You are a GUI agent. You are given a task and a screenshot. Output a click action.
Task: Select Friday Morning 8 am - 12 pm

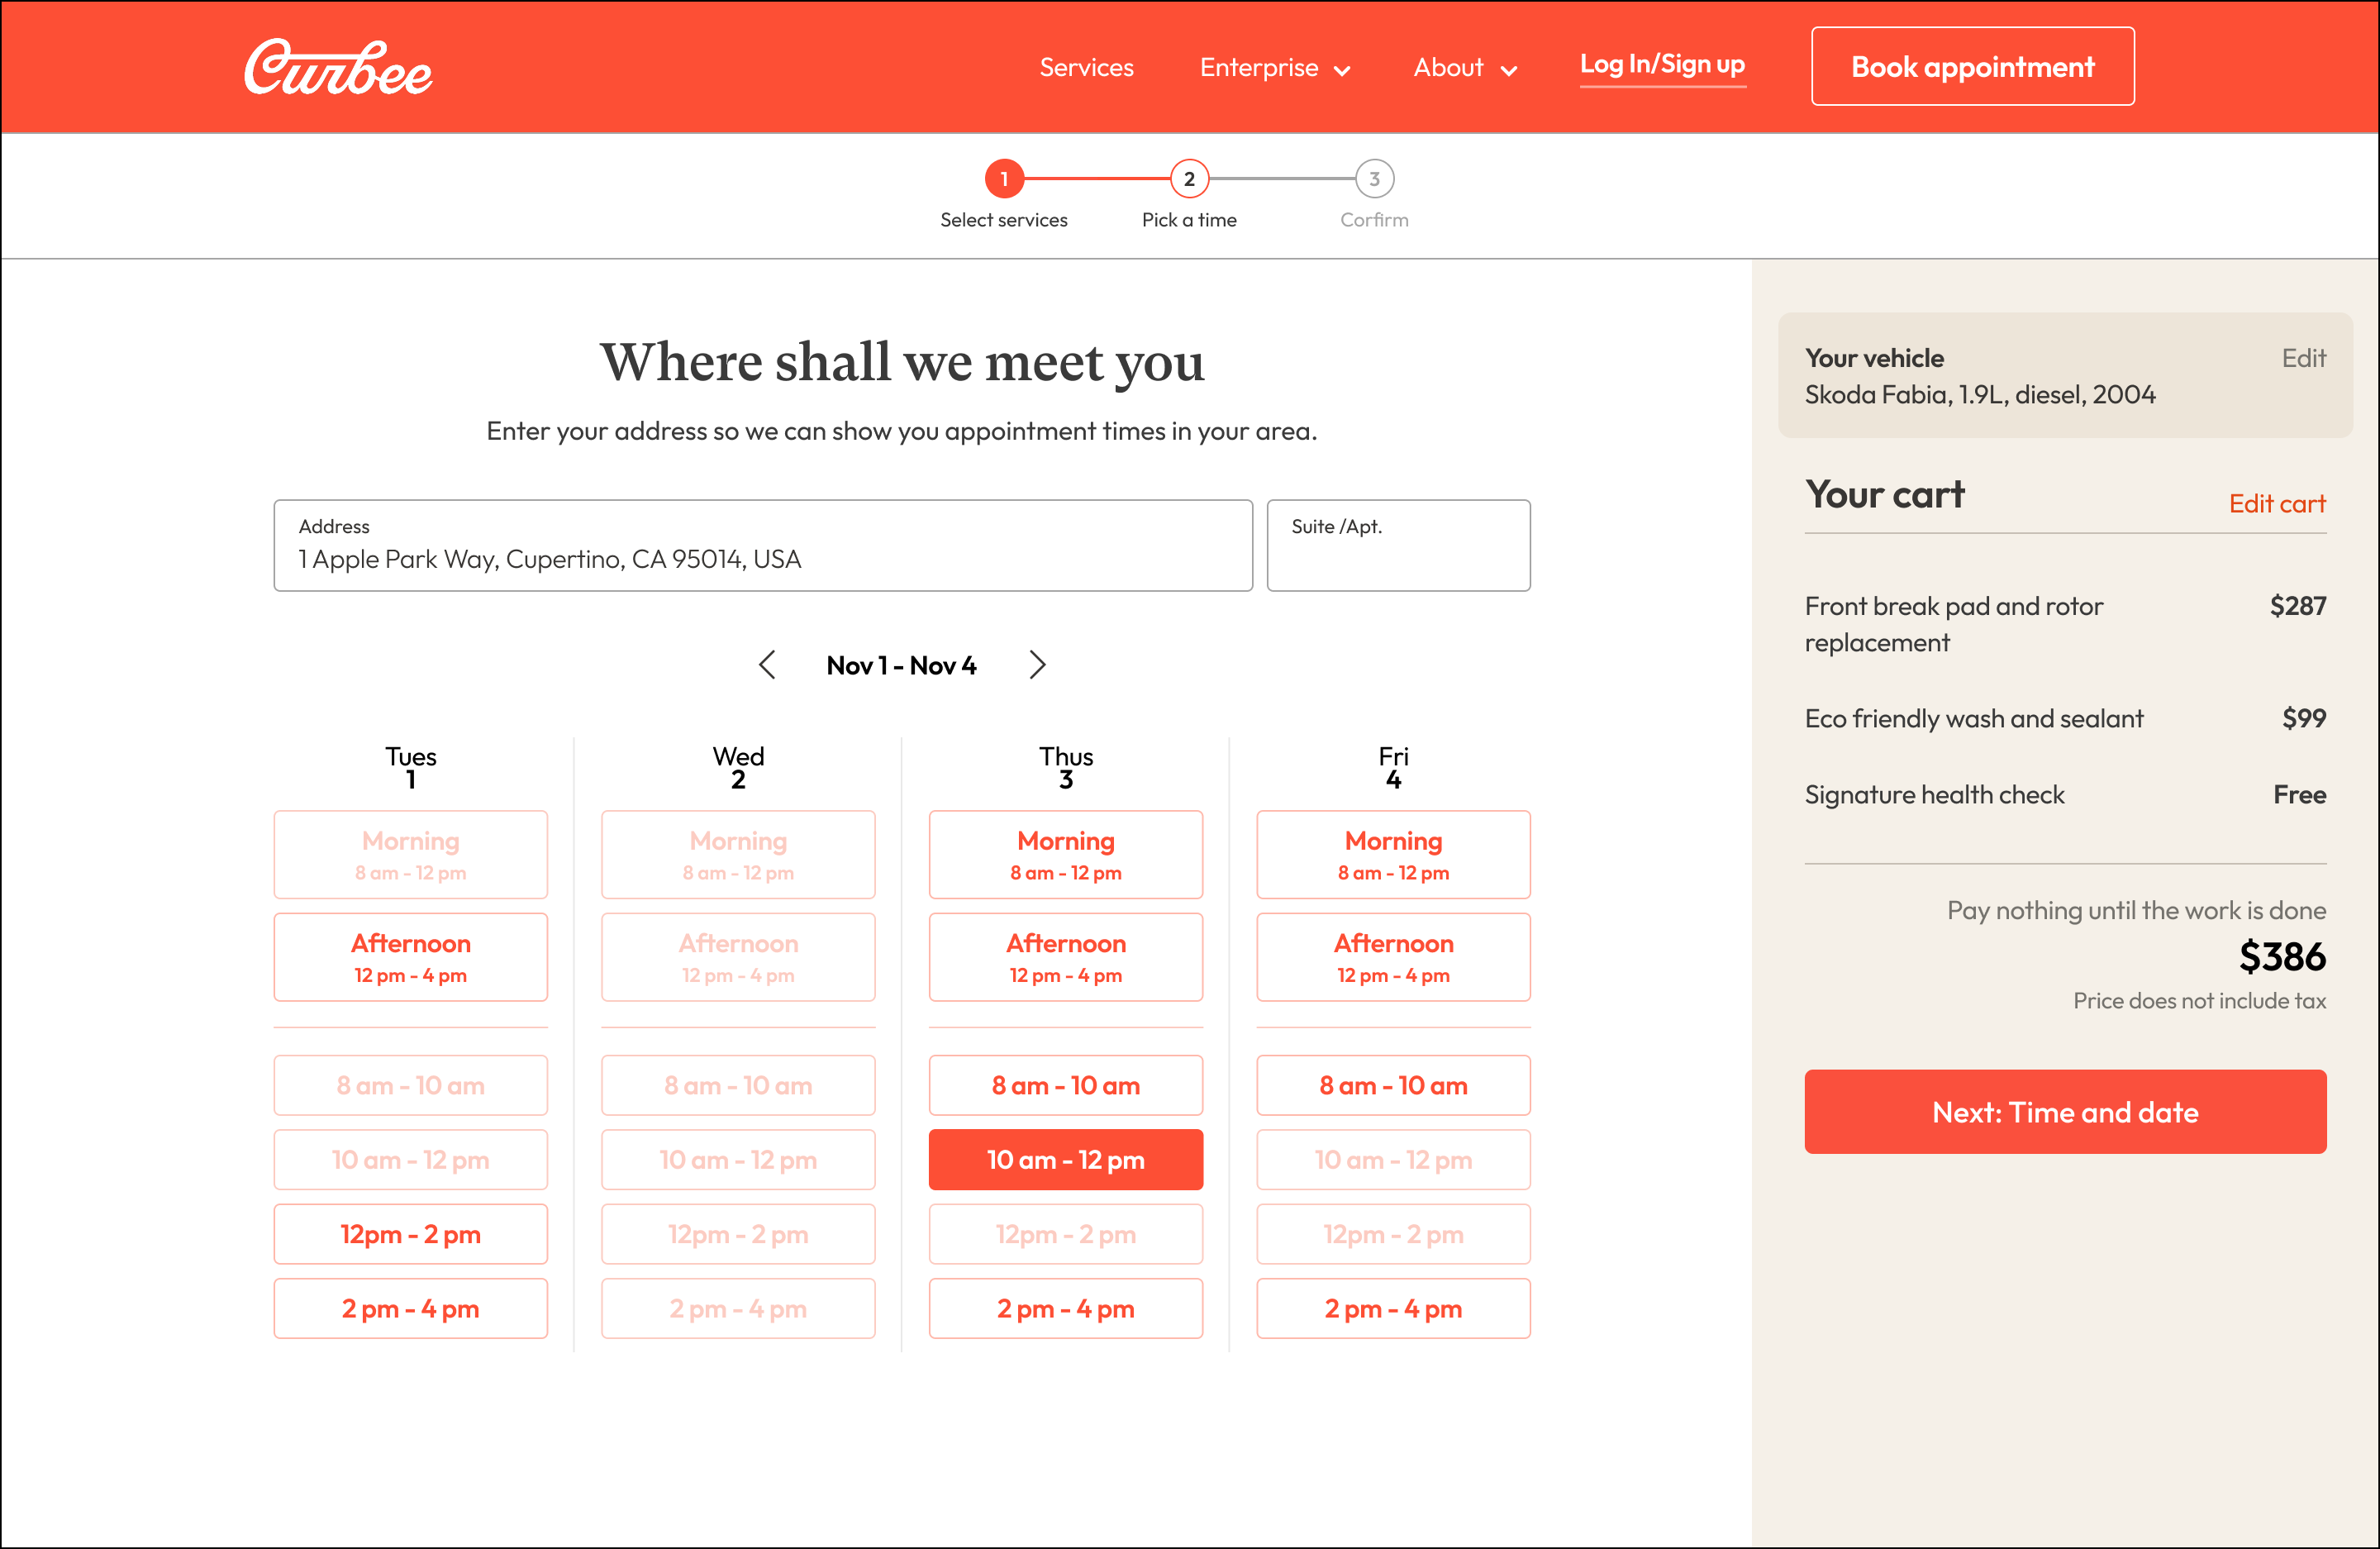1393,855
